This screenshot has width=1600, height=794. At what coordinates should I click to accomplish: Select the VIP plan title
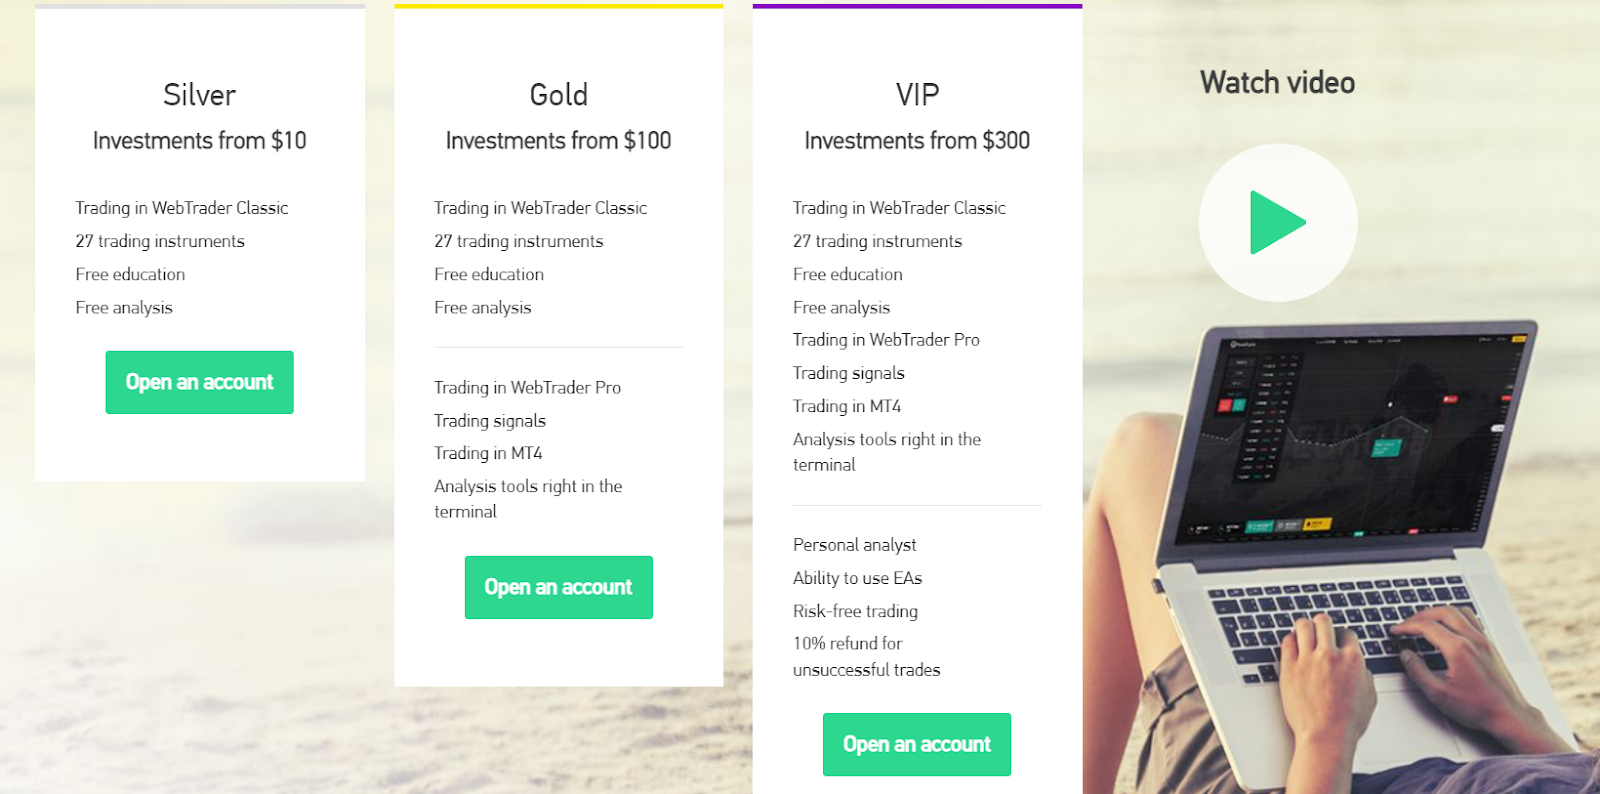tap(917, 95)
